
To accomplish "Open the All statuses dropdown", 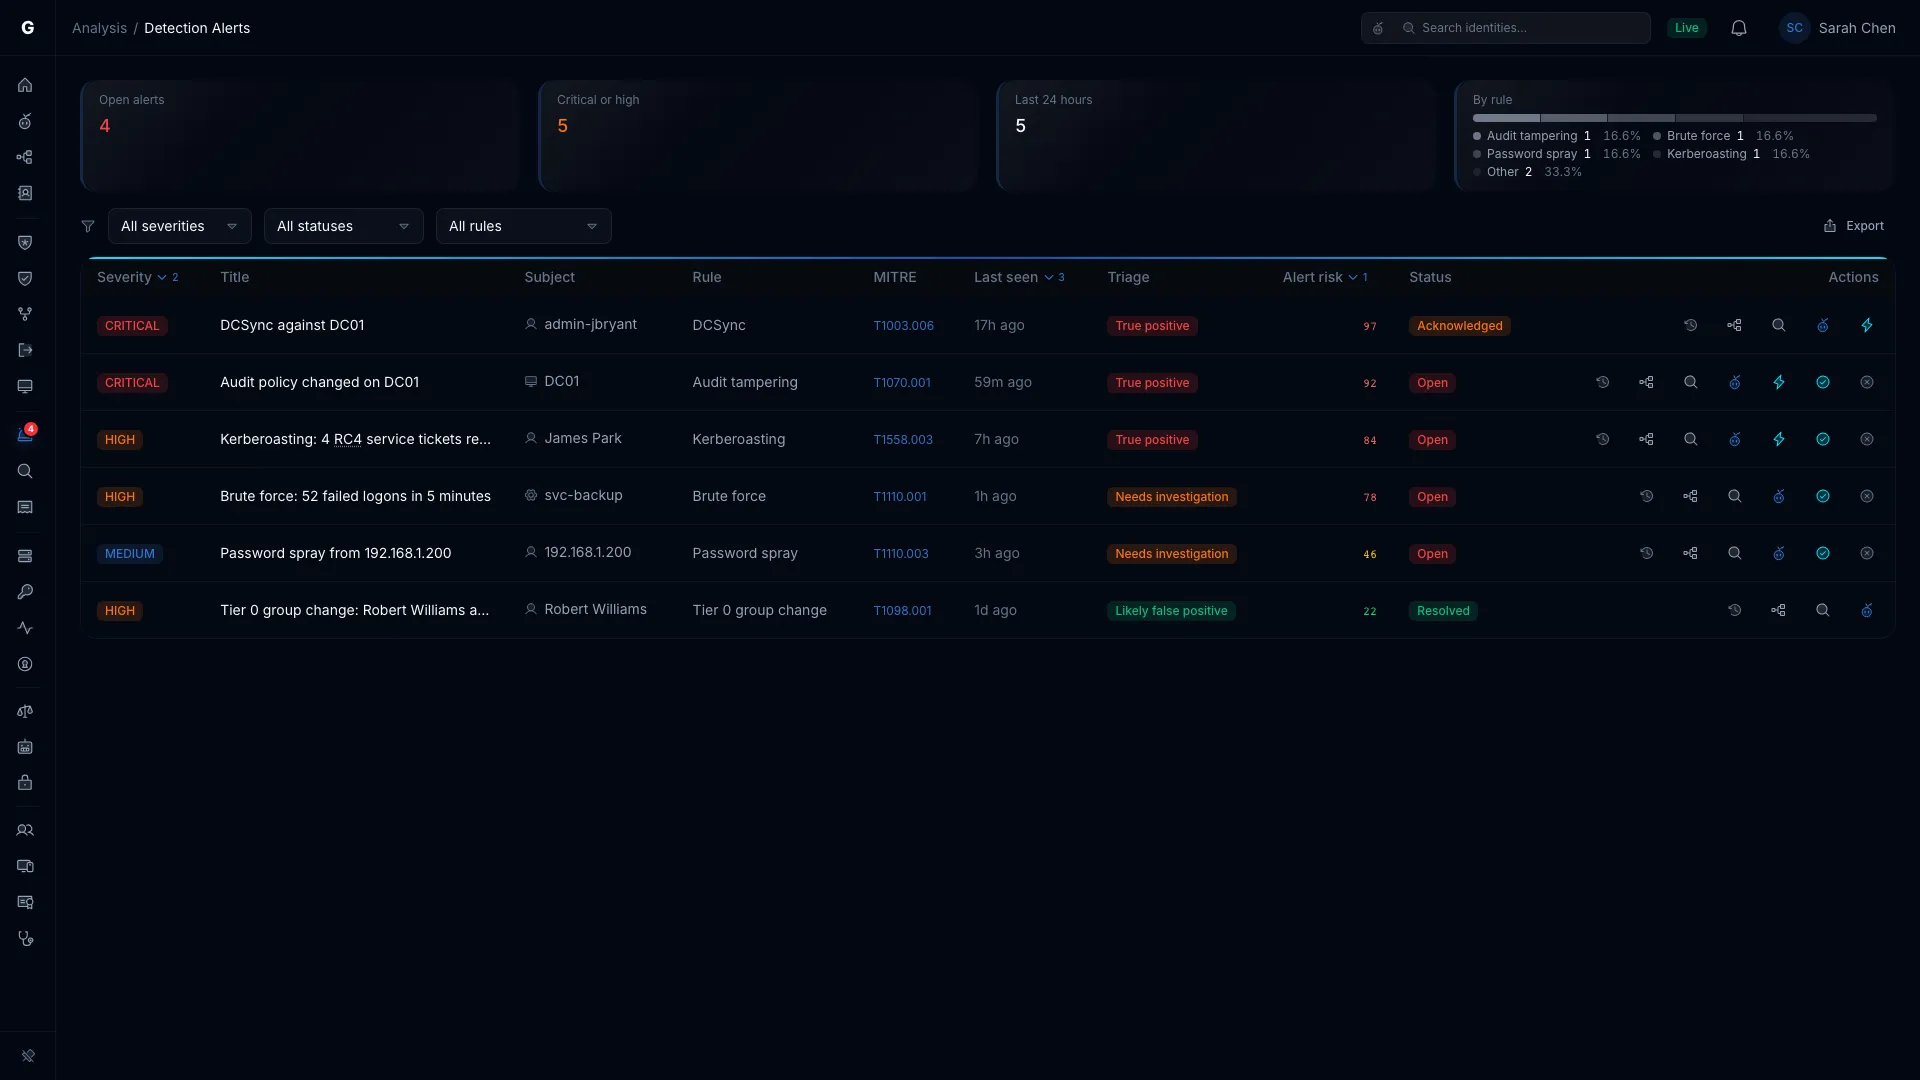I will pos(344,226).
